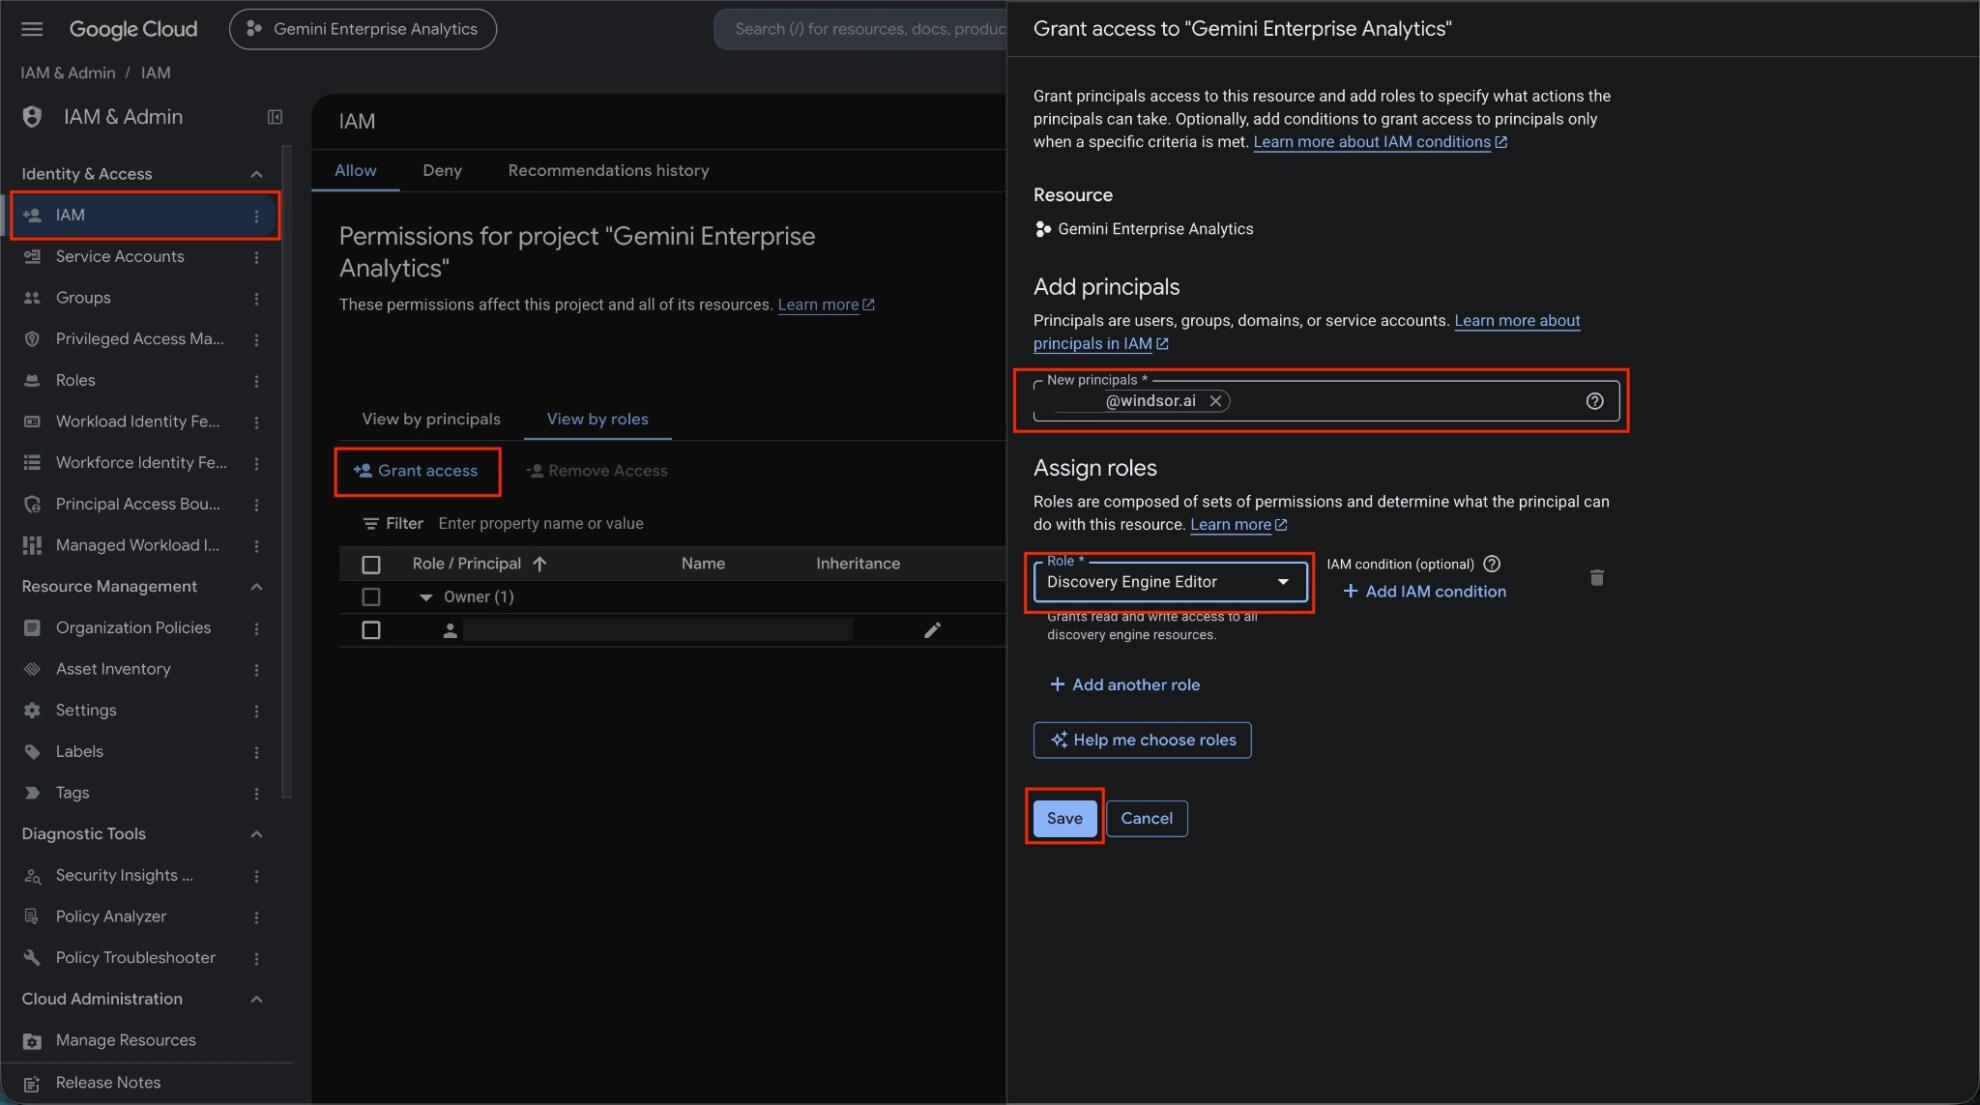Switch to the Deny tab
1980x1105 pixels.
click(x=442, y=171)
